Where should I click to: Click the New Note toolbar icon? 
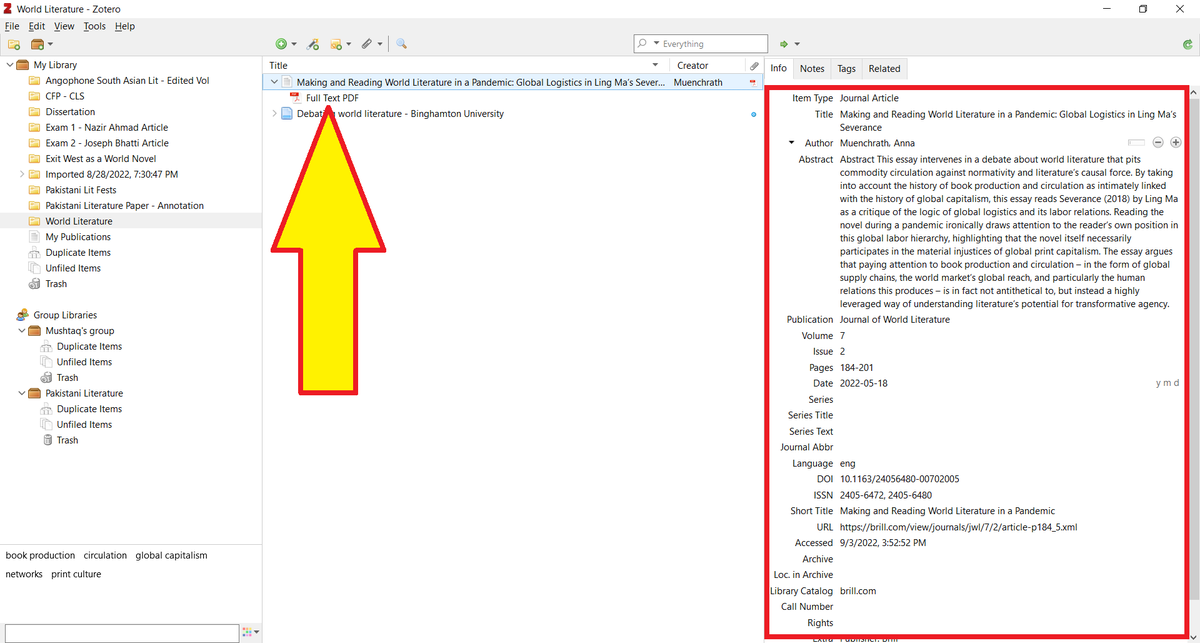tap(340, 44)
